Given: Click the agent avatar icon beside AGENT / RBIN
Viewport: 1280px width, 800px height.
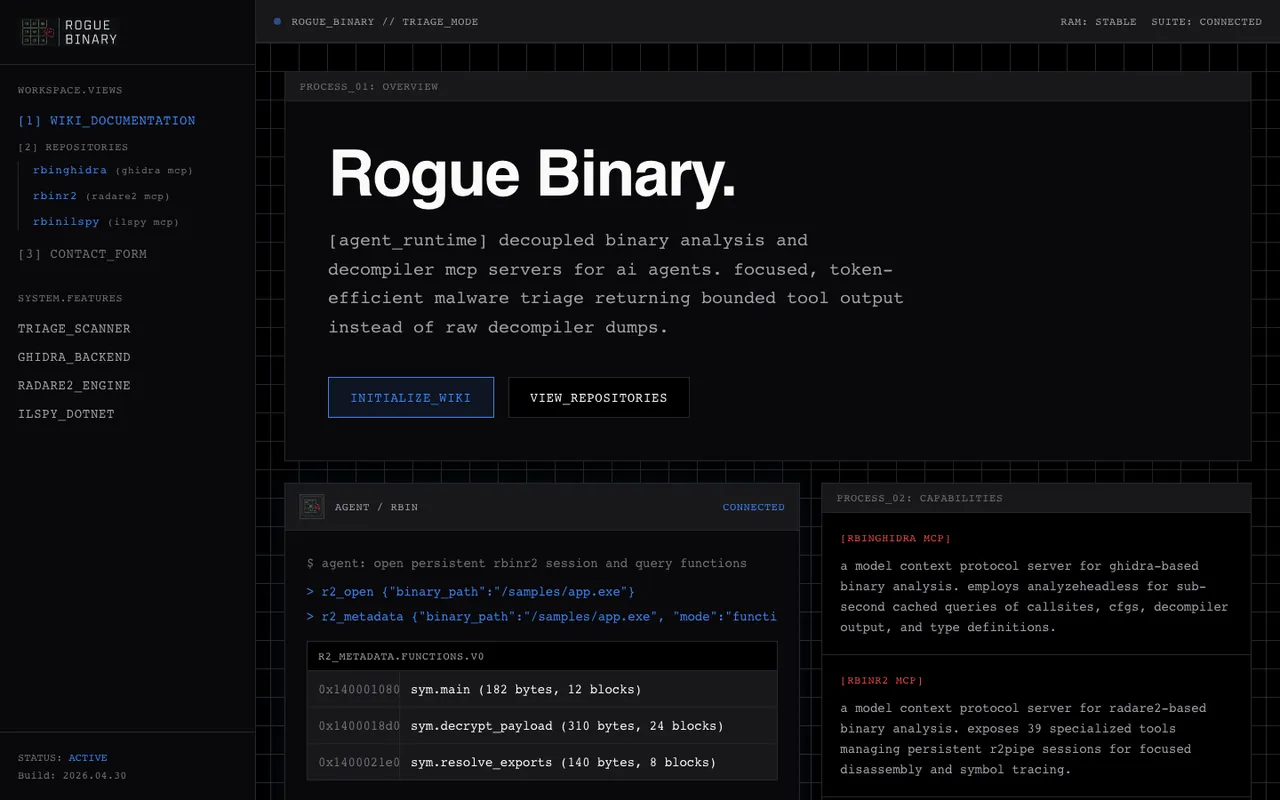Looking at the screenshot, I should (x=312, y=507).
